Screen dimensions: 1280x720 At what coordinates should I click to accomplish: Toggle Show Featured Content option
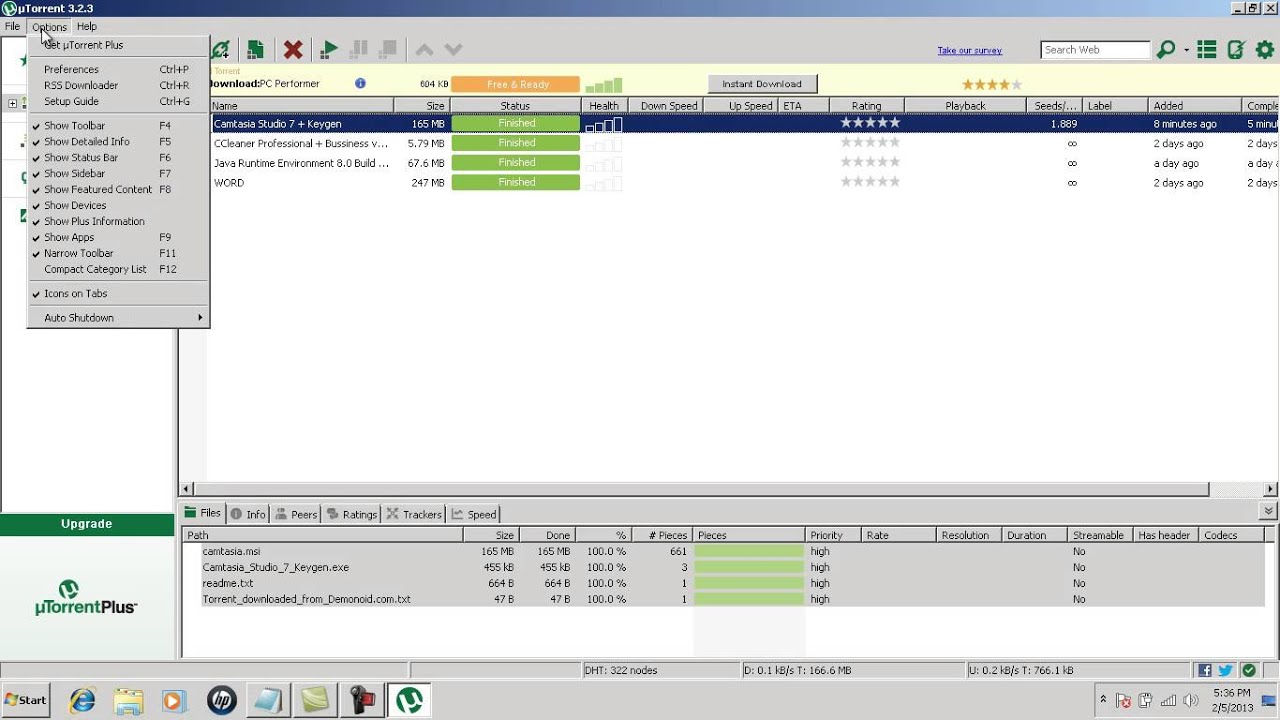[x=118, y=190]
